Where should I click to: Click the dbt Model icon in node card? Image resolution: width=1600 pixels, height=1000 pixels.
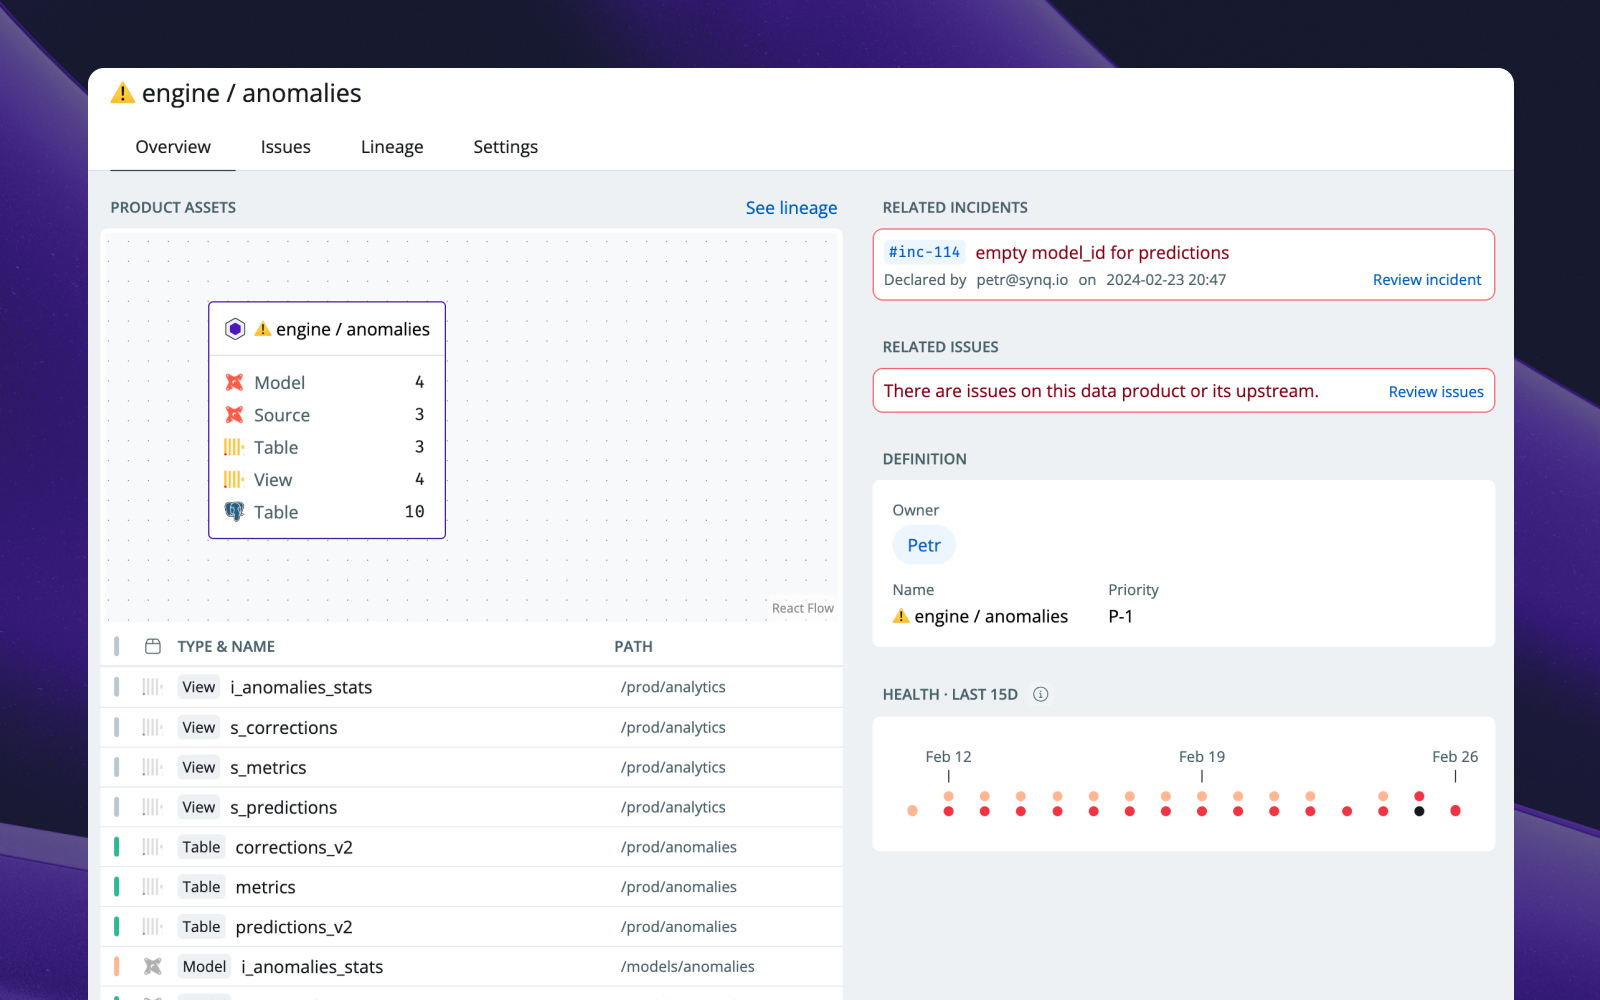click(x=234, y=382)
